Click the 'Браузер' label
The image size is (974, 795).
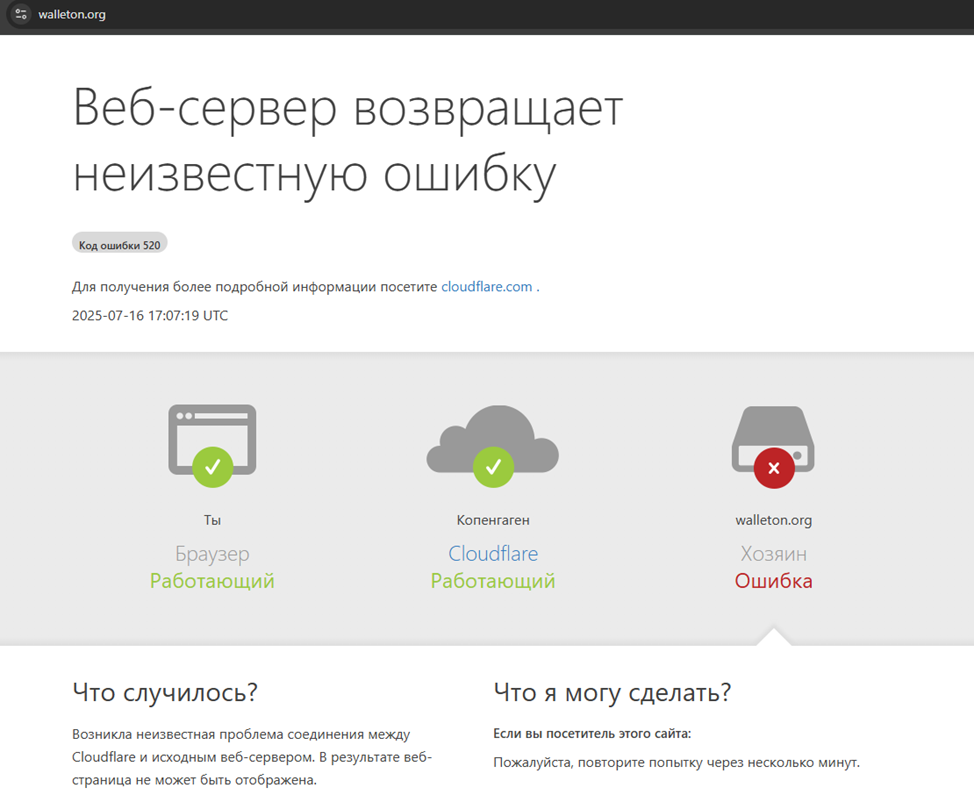pos(212,554)
